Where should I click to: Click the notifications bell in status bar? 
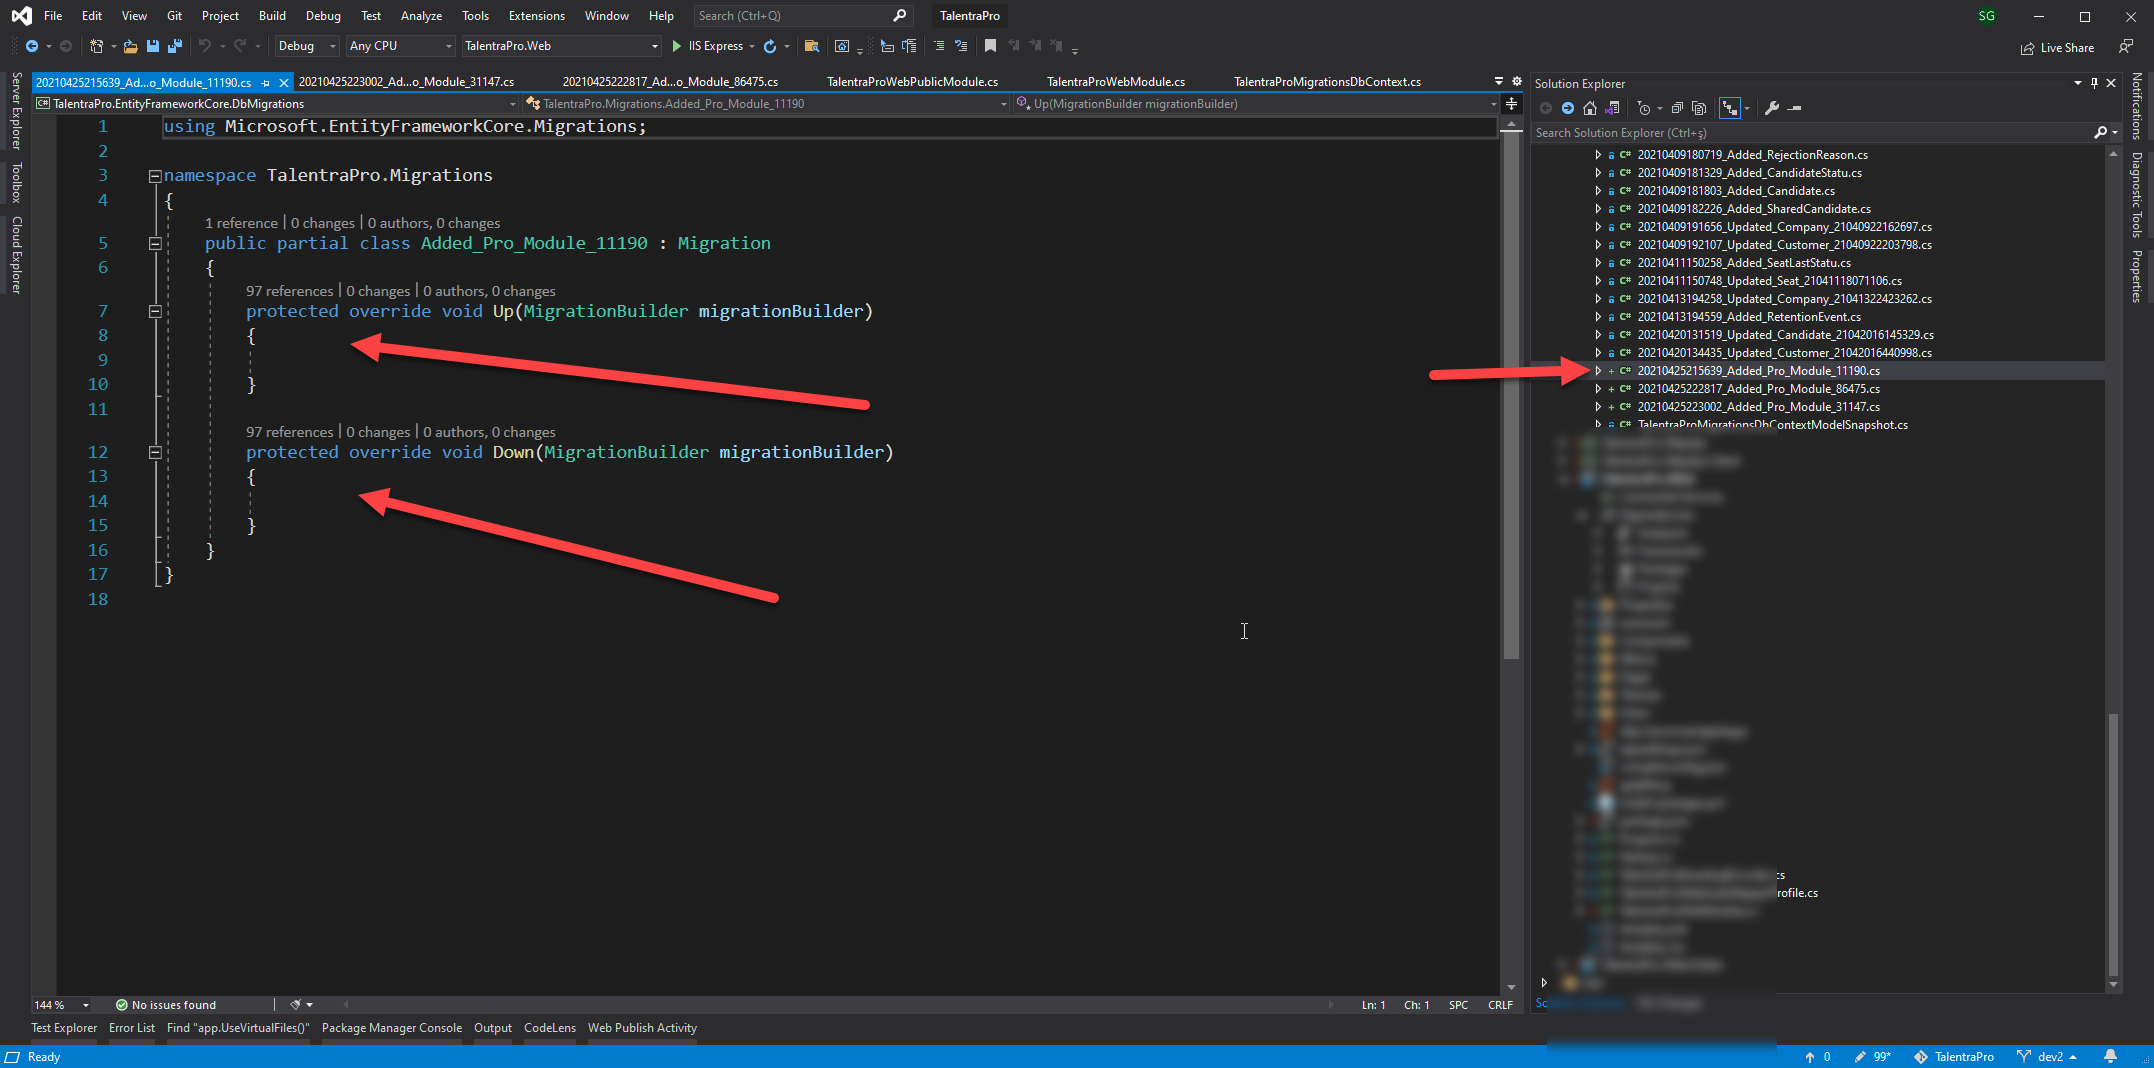click(2110, 1056)
